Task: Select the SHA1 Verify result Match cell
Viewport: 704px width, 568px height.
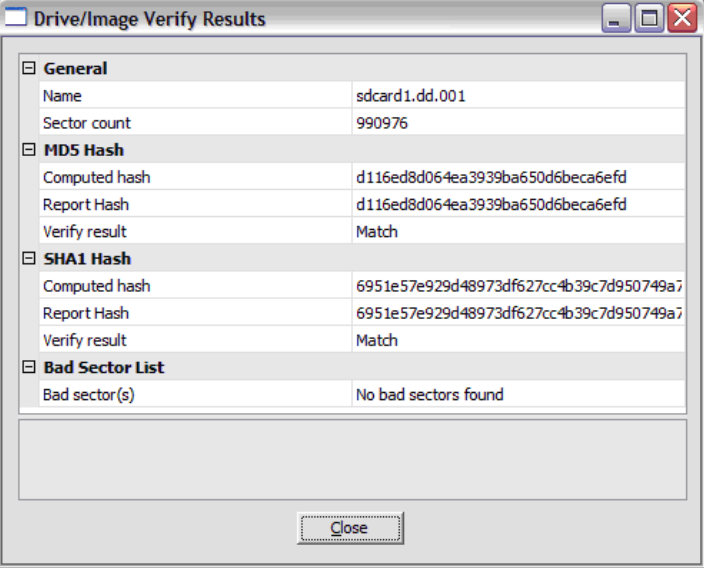Action: [377, 340]
